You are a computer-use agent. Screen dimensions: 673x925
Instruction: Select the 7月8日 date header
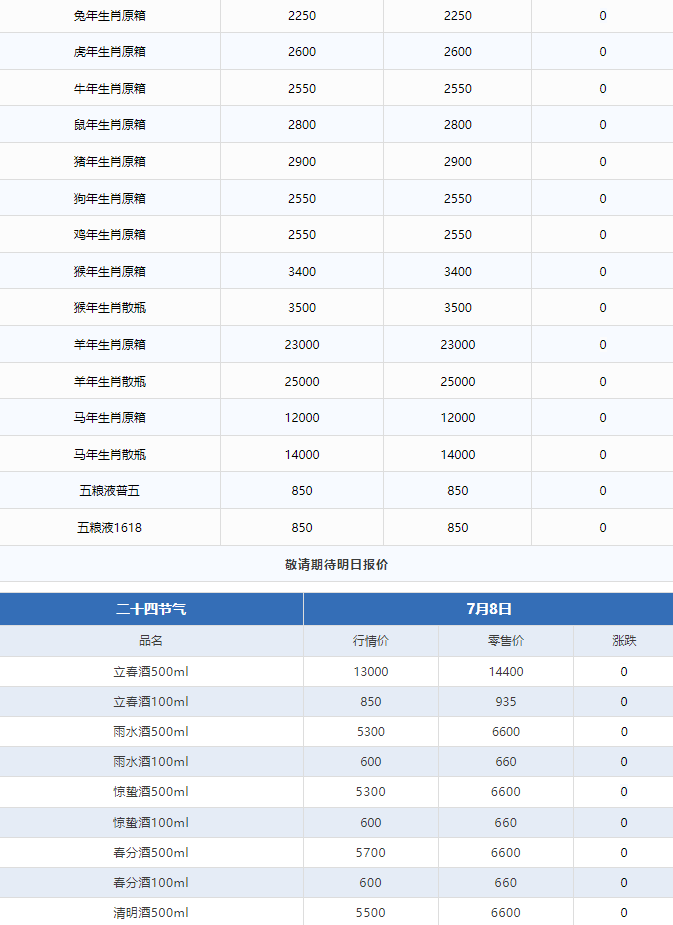click(x=488, y=608)
